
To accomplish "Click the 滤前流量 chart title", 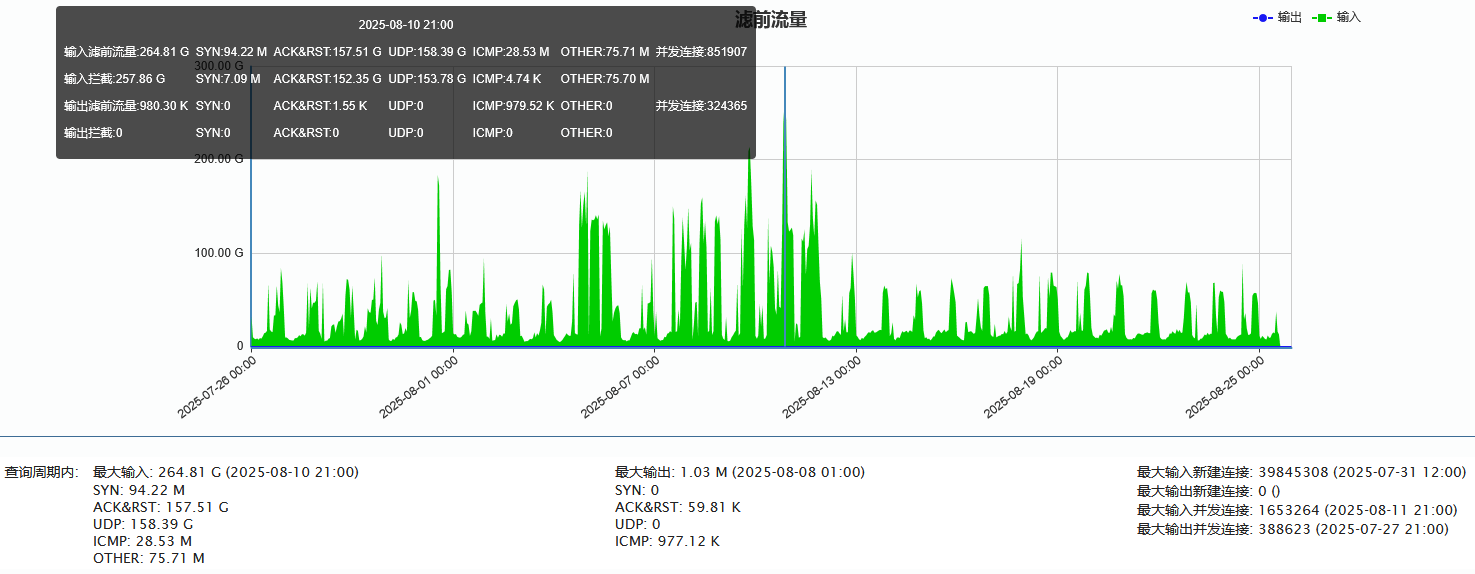I will [x=771, y=20].
